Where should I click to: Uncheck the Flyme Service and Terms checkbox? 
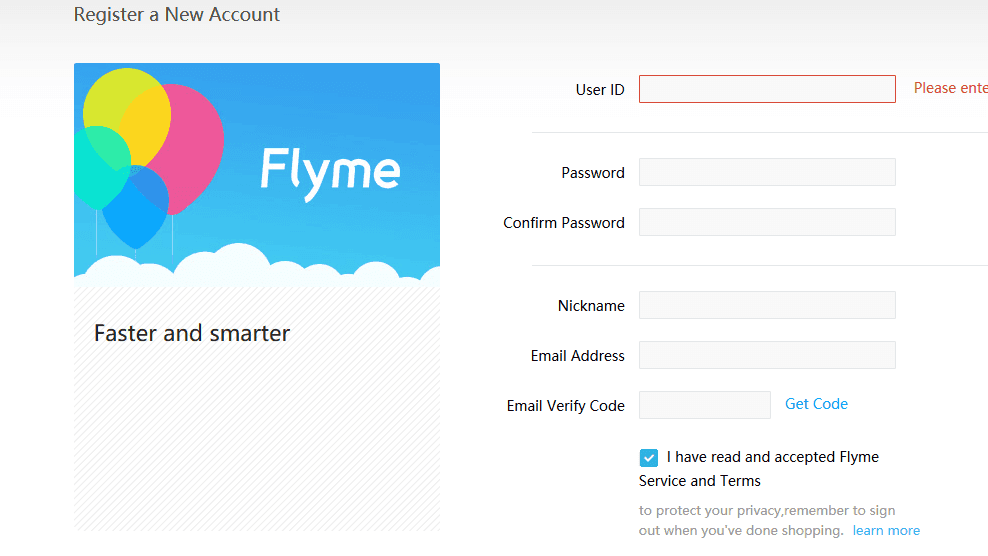648,458
